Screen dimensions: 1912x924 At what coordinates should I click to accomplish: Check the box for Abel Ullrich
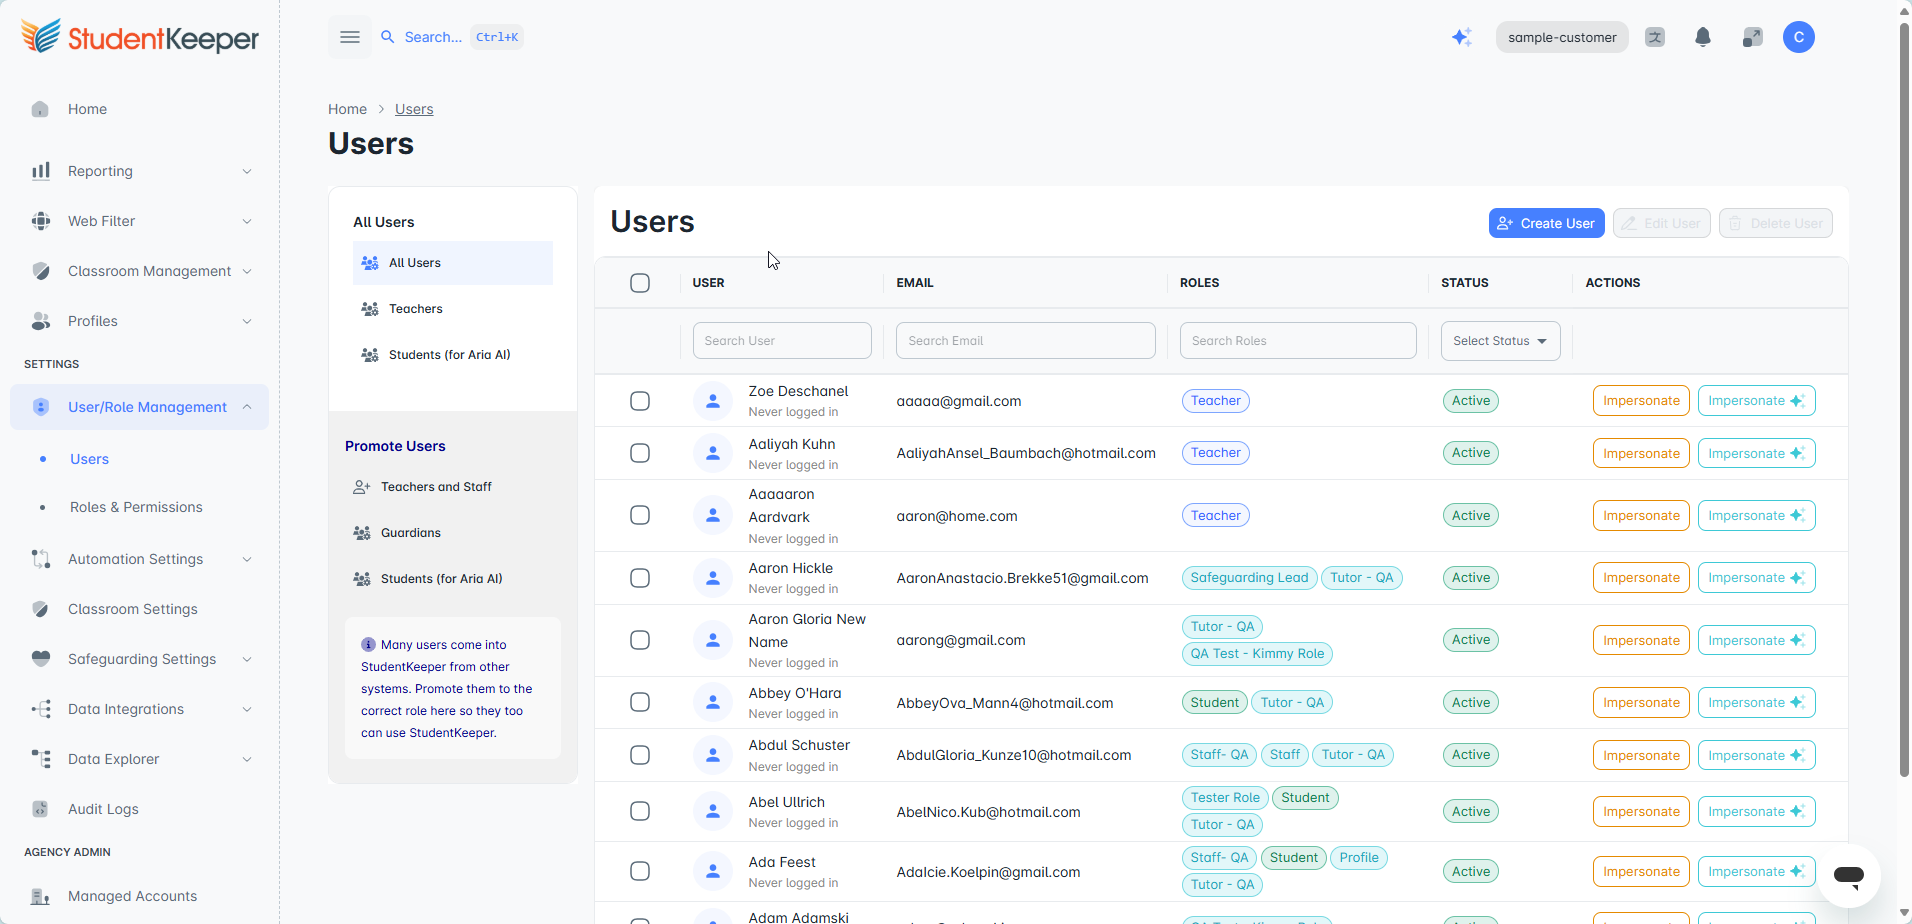coord(640,811)
